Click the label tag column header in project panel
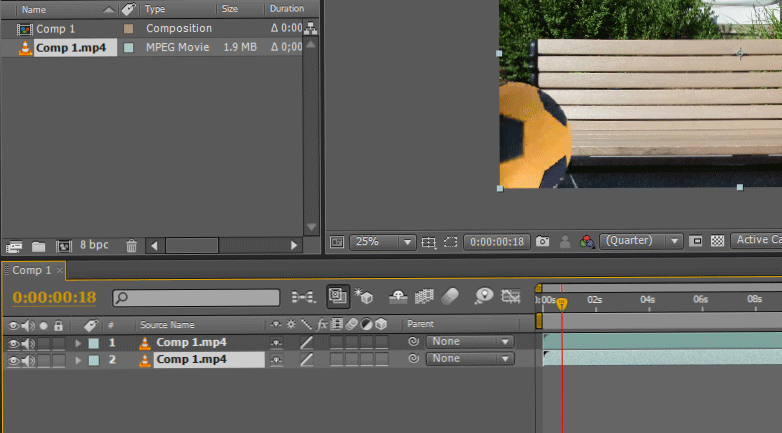This screenshot has height=433, width=782. tap(129, 9)
